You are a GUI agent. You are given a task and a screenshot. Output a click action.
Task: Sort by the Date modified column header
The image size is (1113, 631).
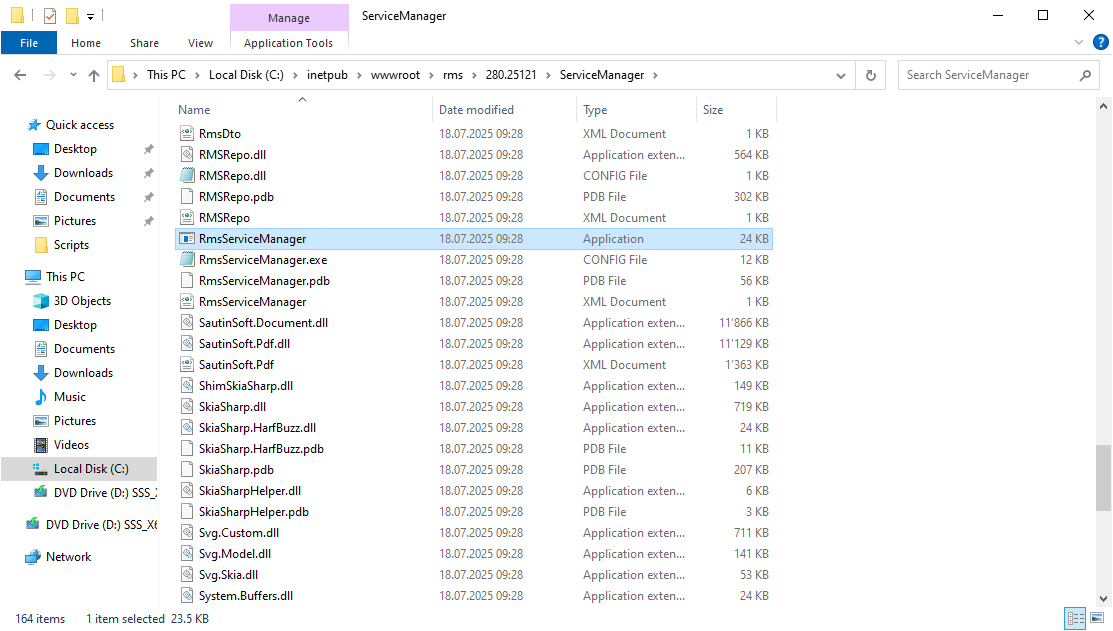coord(505,110)
